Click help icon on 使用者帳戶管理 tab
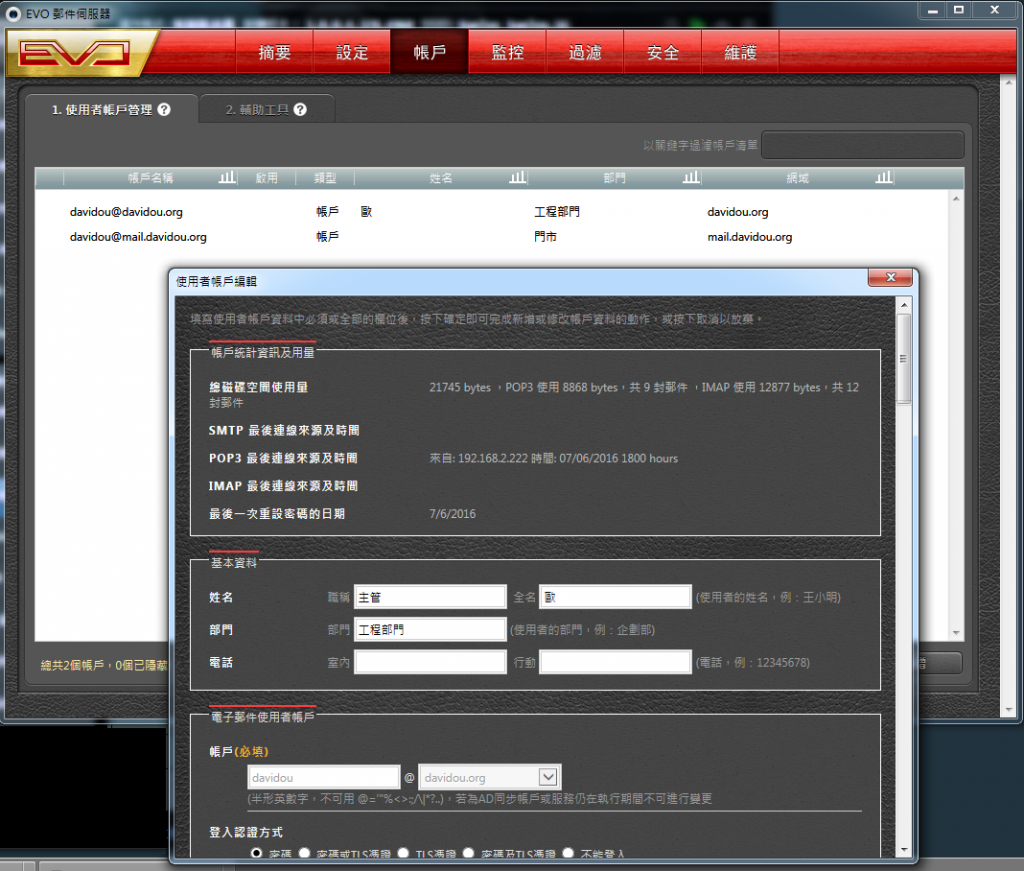The width and height of the screenshot is (1024, 871). pyautogui.click(x=164, y=110)
